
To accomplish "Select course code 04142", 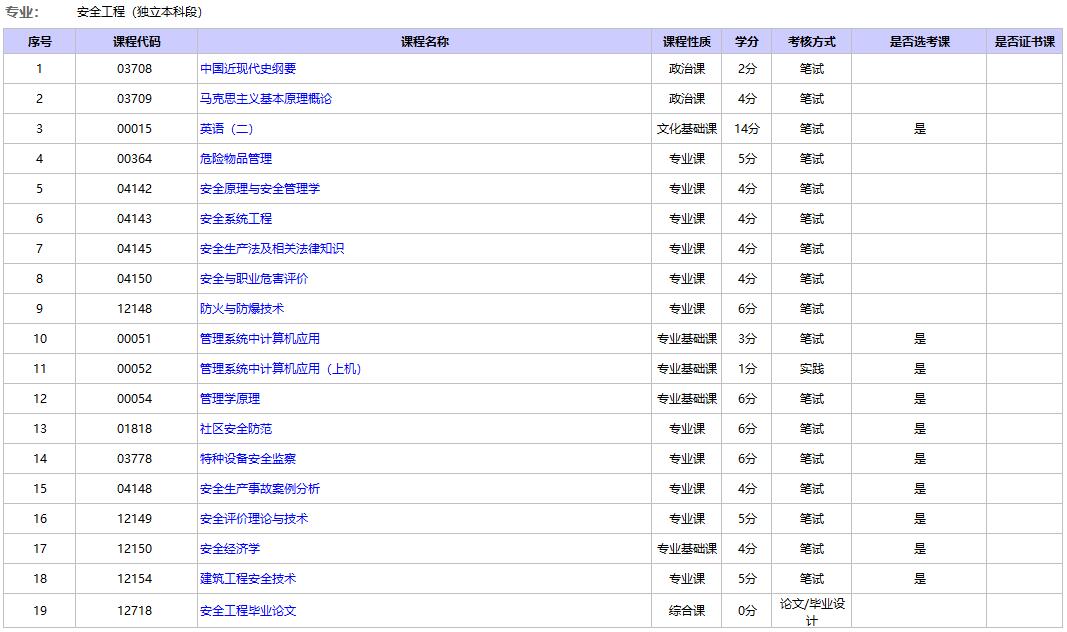I will pyautogui.click(x=135, y=188).
